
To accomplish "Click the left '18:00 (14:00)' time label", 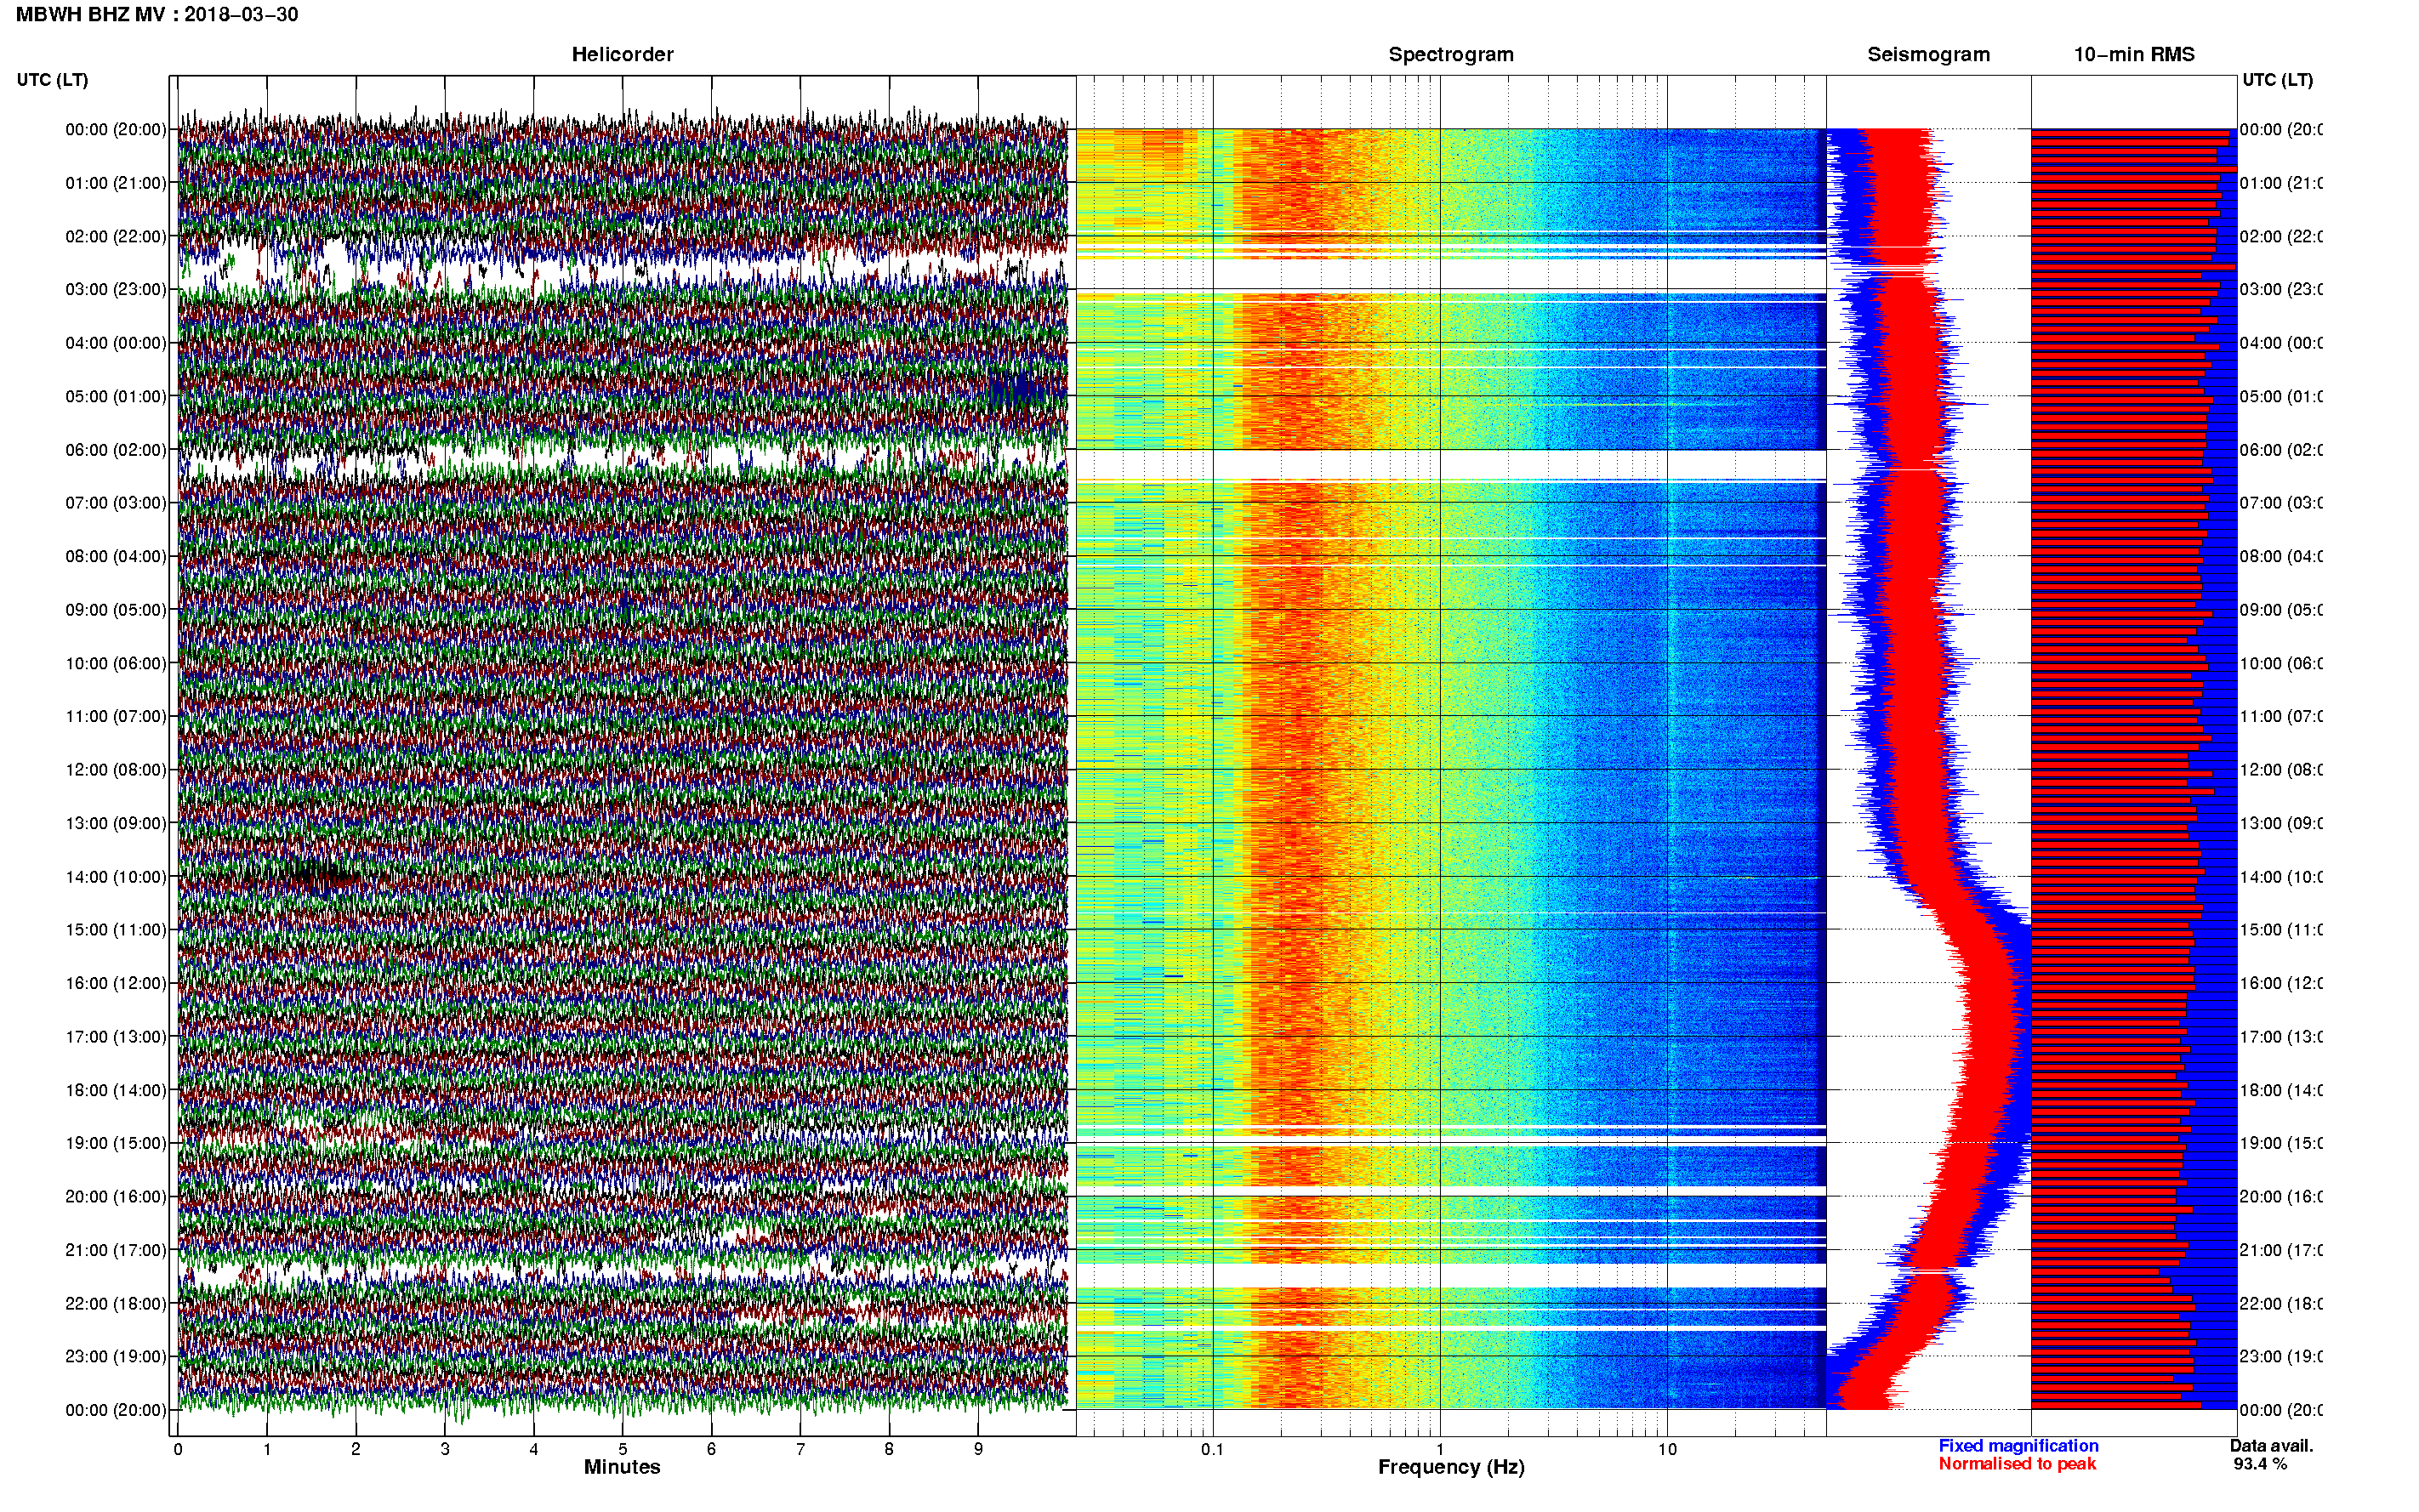I will click(116, 1090).
